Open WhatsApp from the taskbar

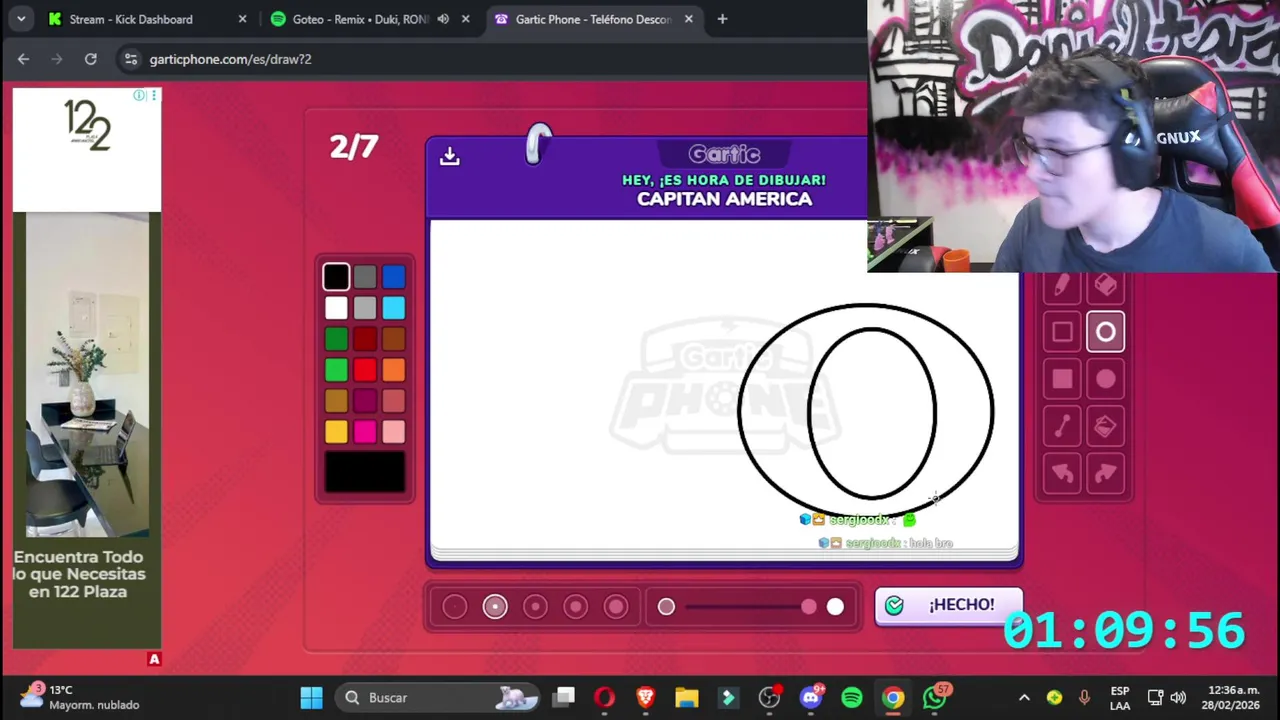tap(935, 698)
